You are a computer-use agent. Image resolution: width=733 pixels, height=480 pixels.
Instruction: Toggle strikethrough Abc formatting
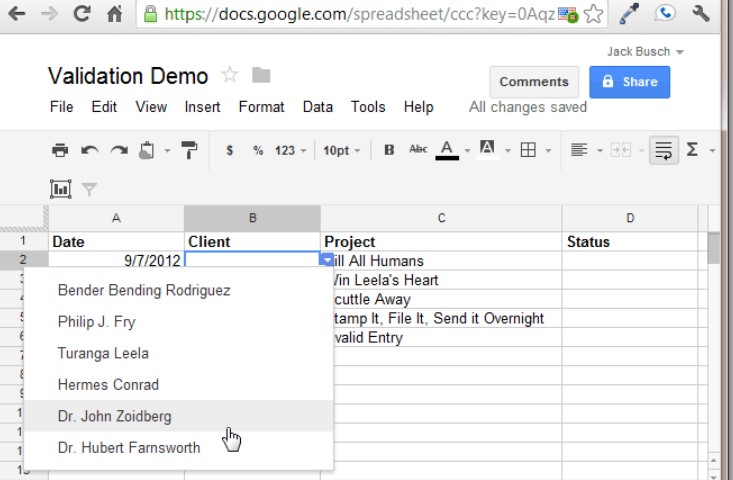(418, 149)
